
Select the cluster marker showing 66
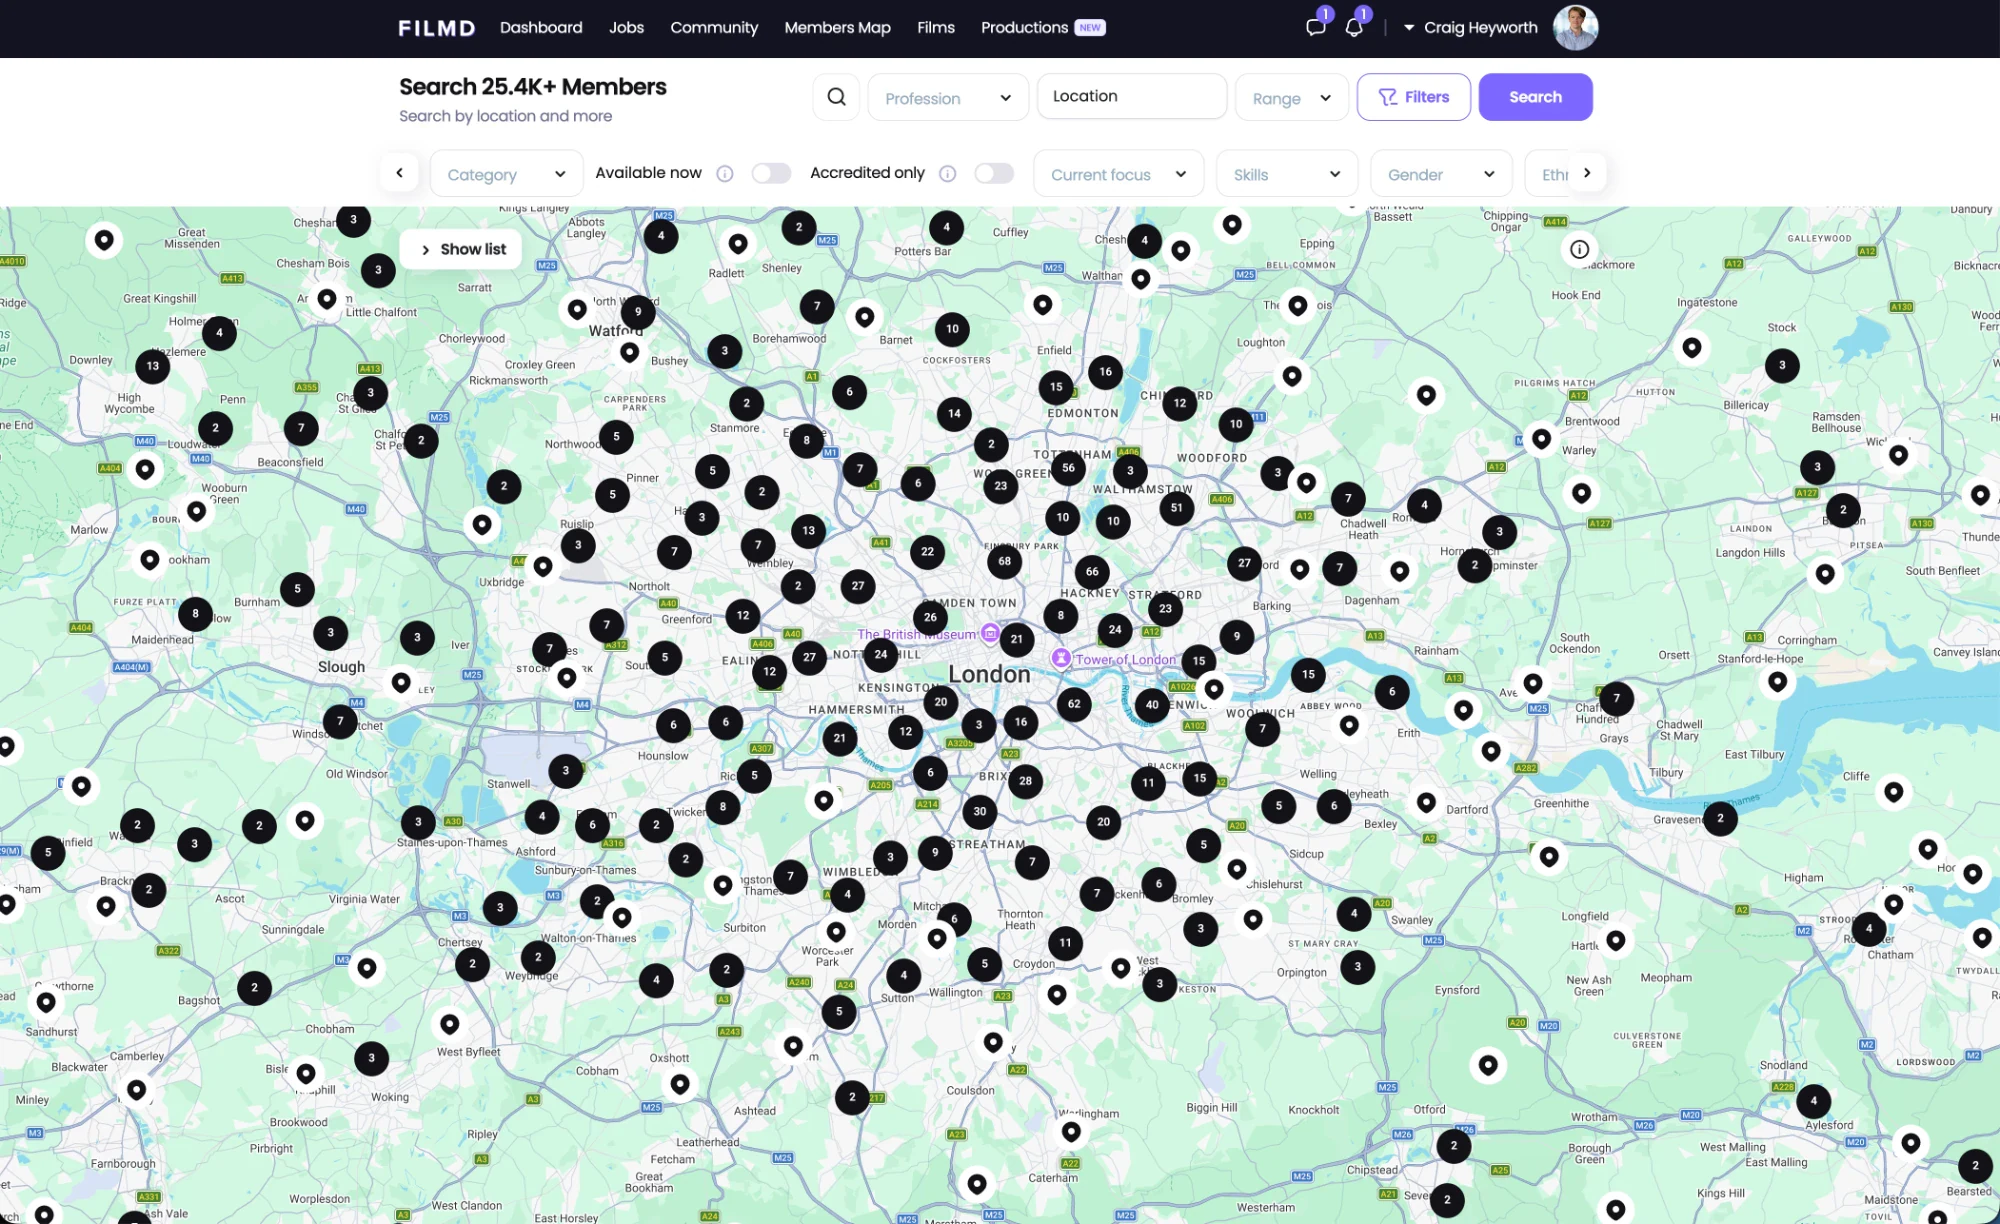[1092, 572]
